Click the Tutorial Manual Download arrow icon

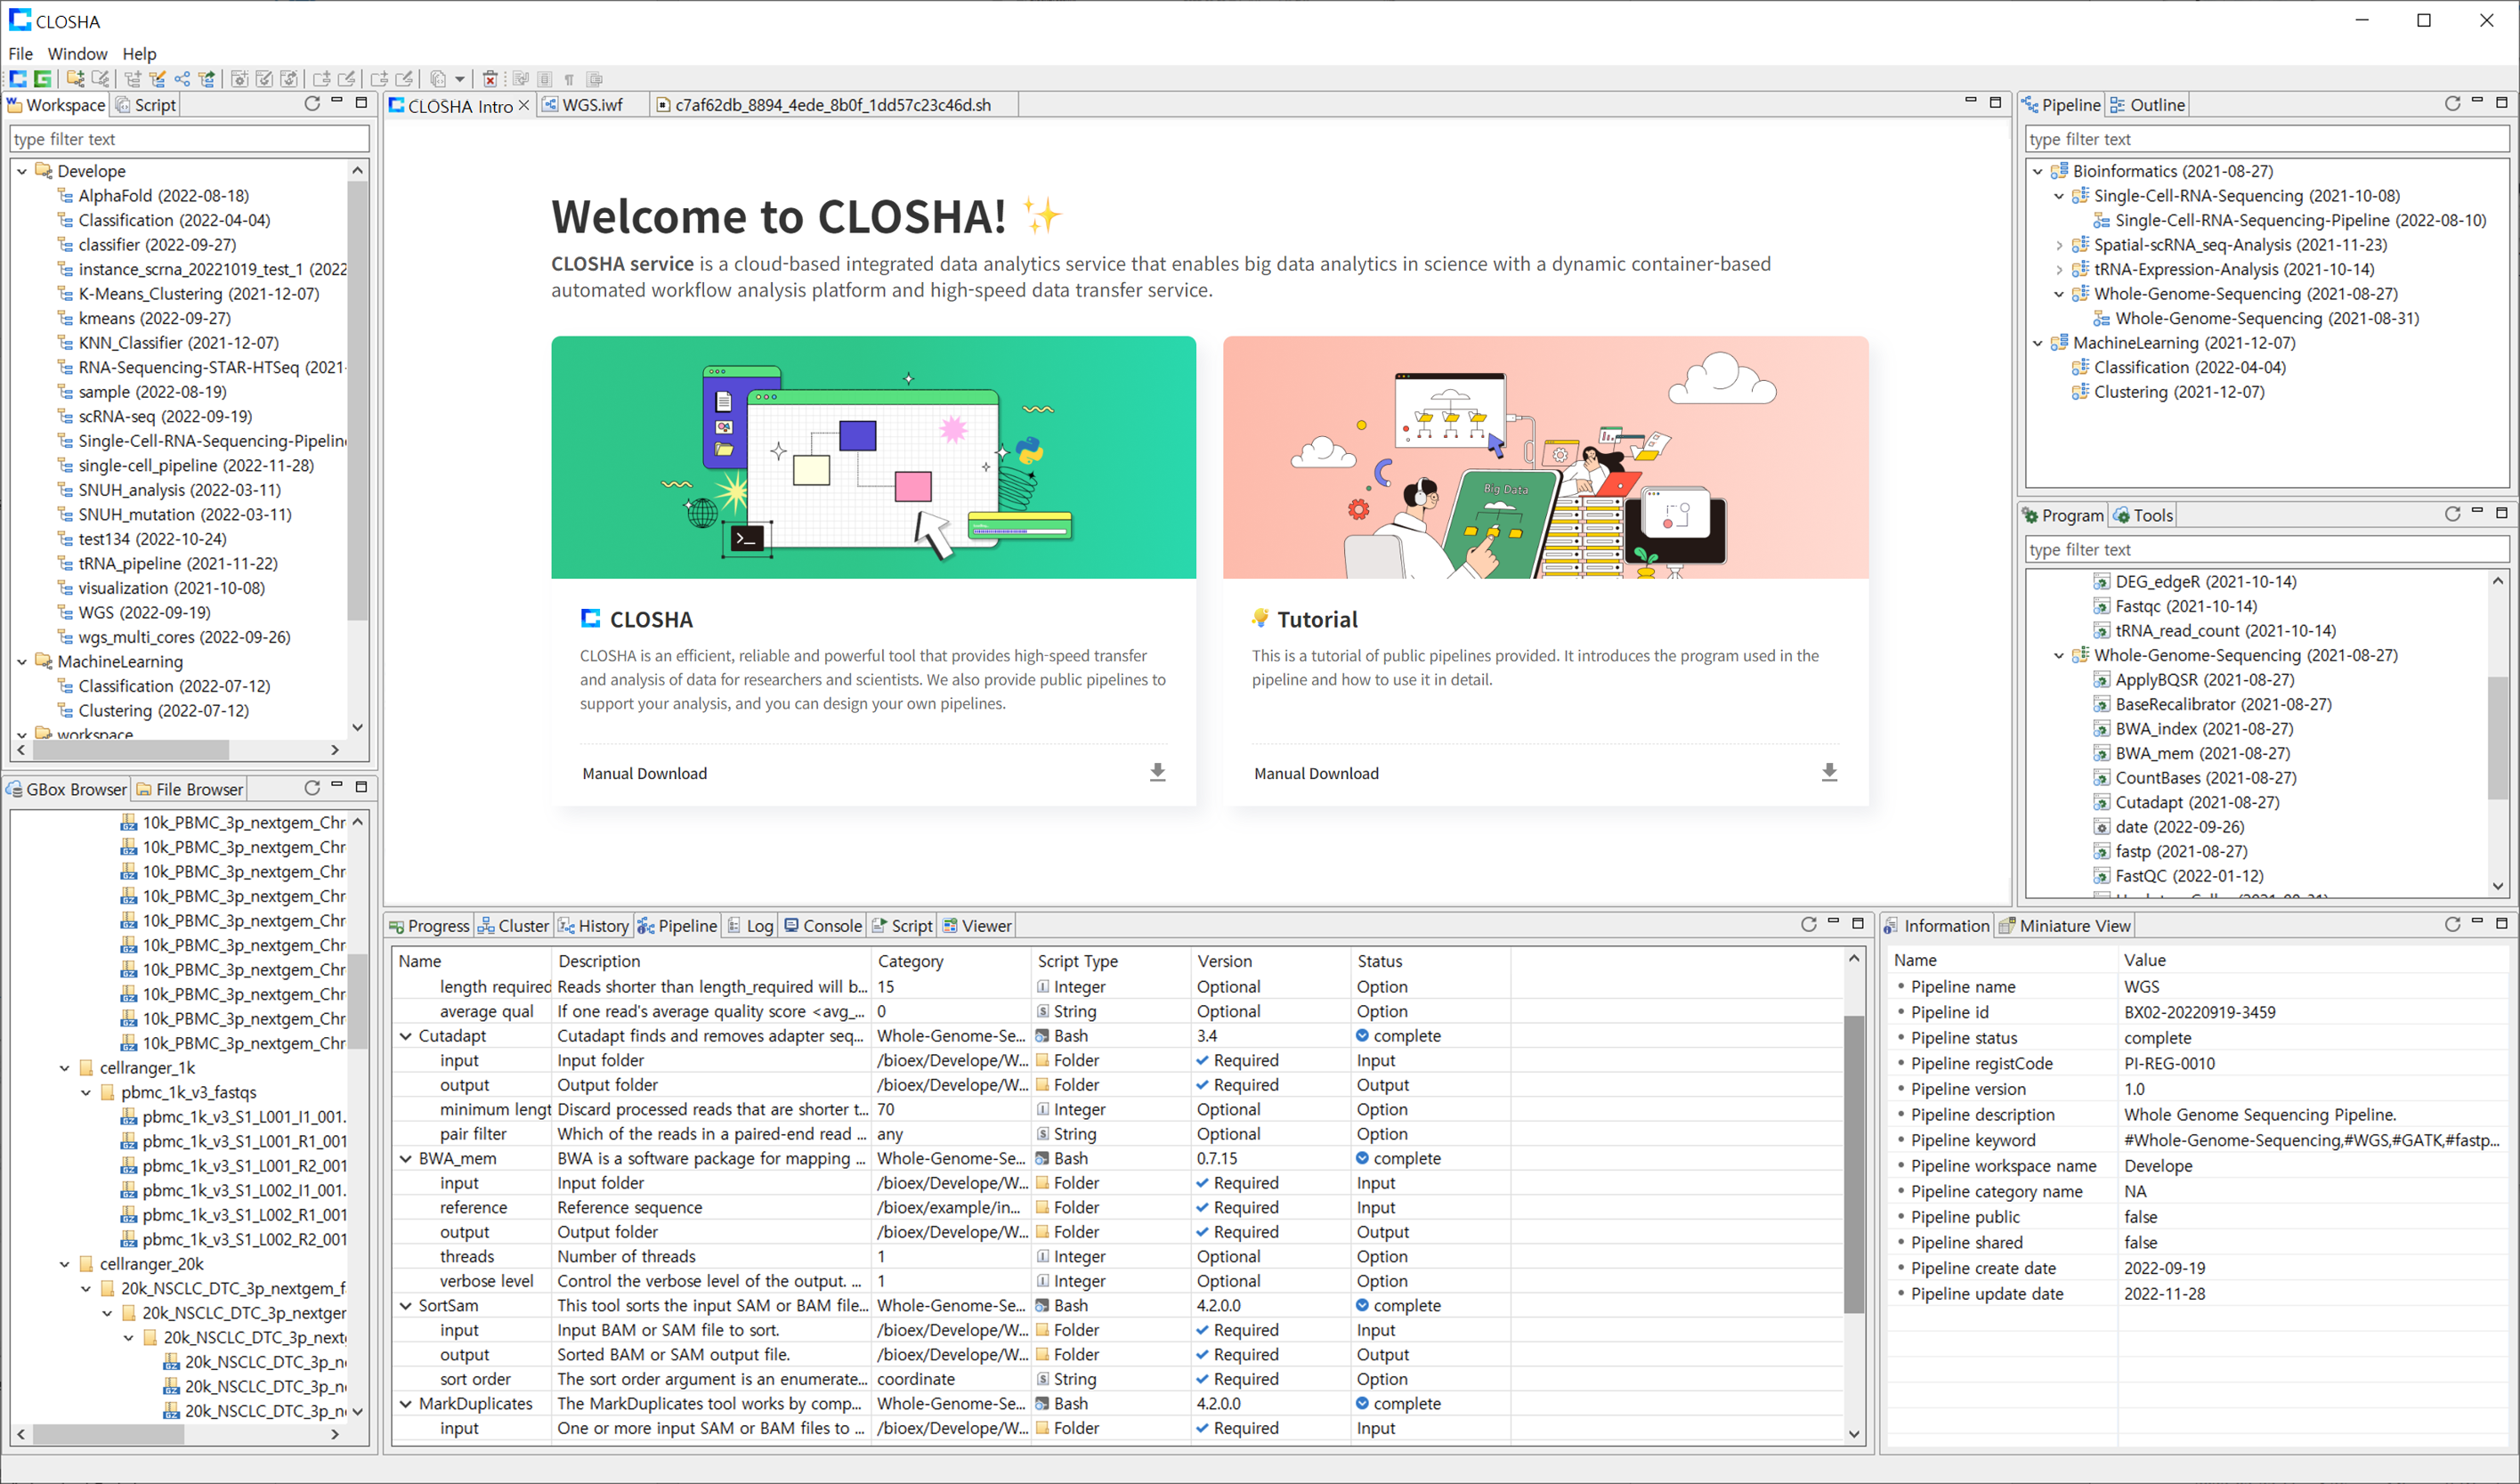tap(1829, 772)
